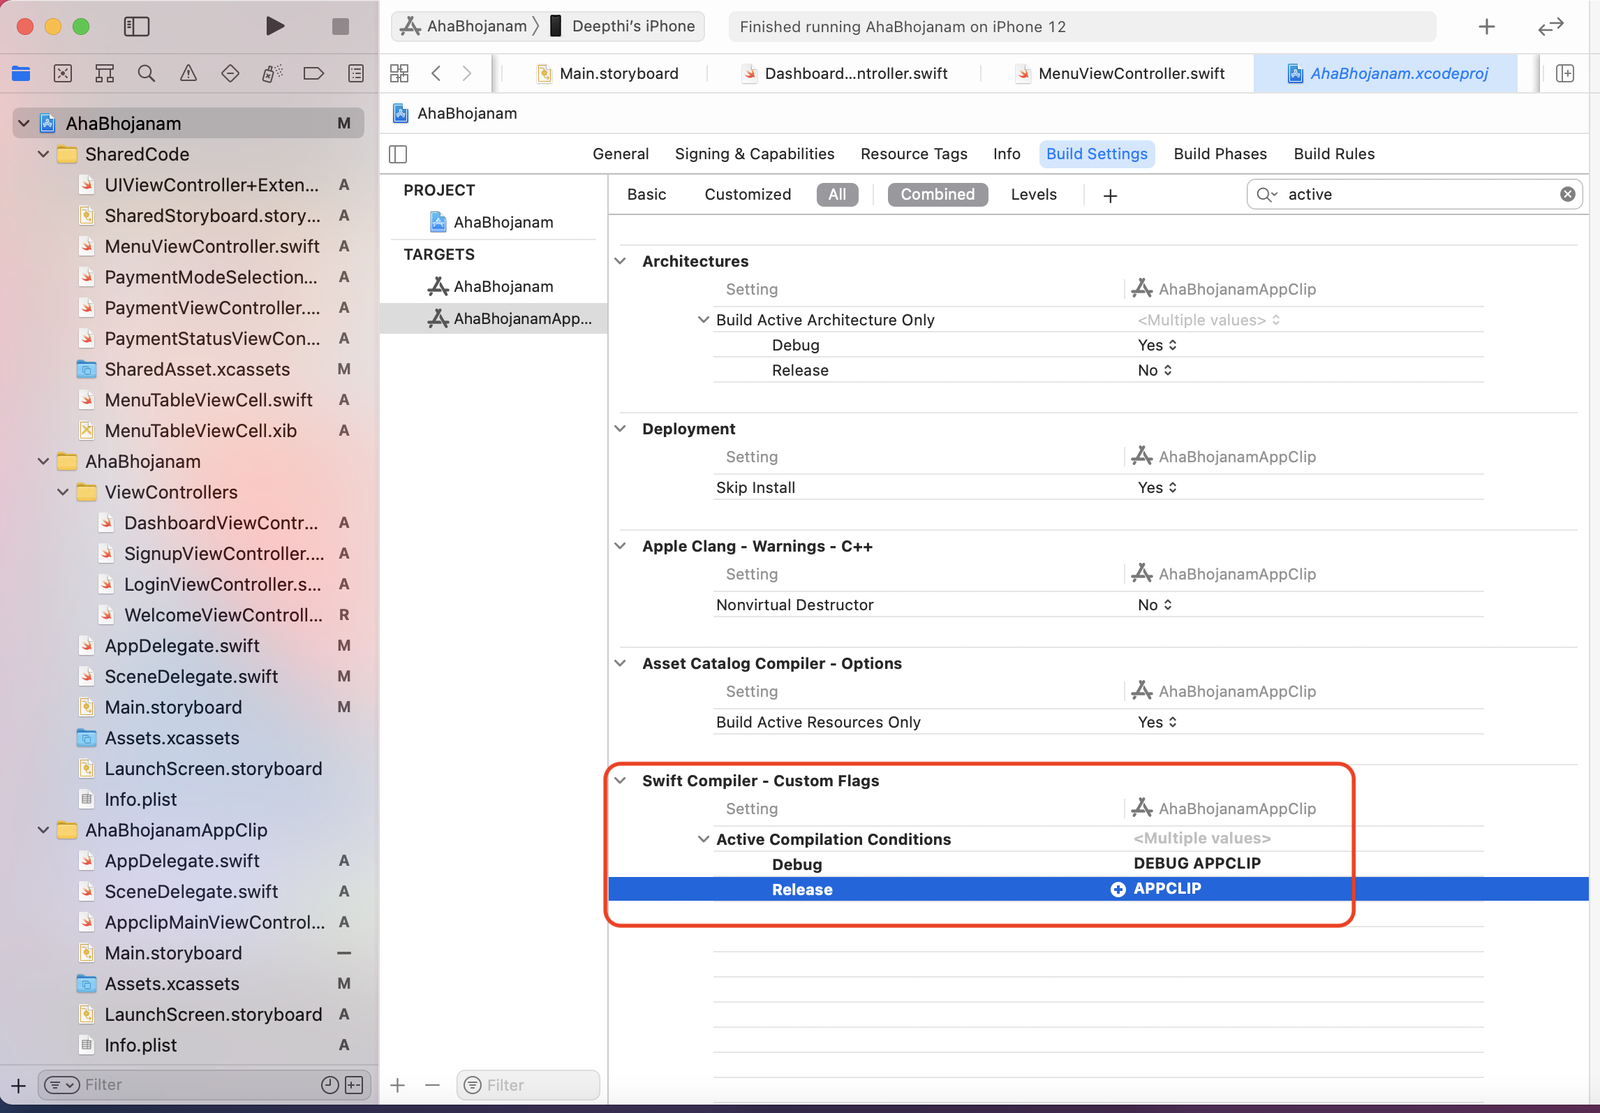1600x1113 pixels.
Task: Change Debug architecture value Yes
Action: click(x=1157, y=345)
